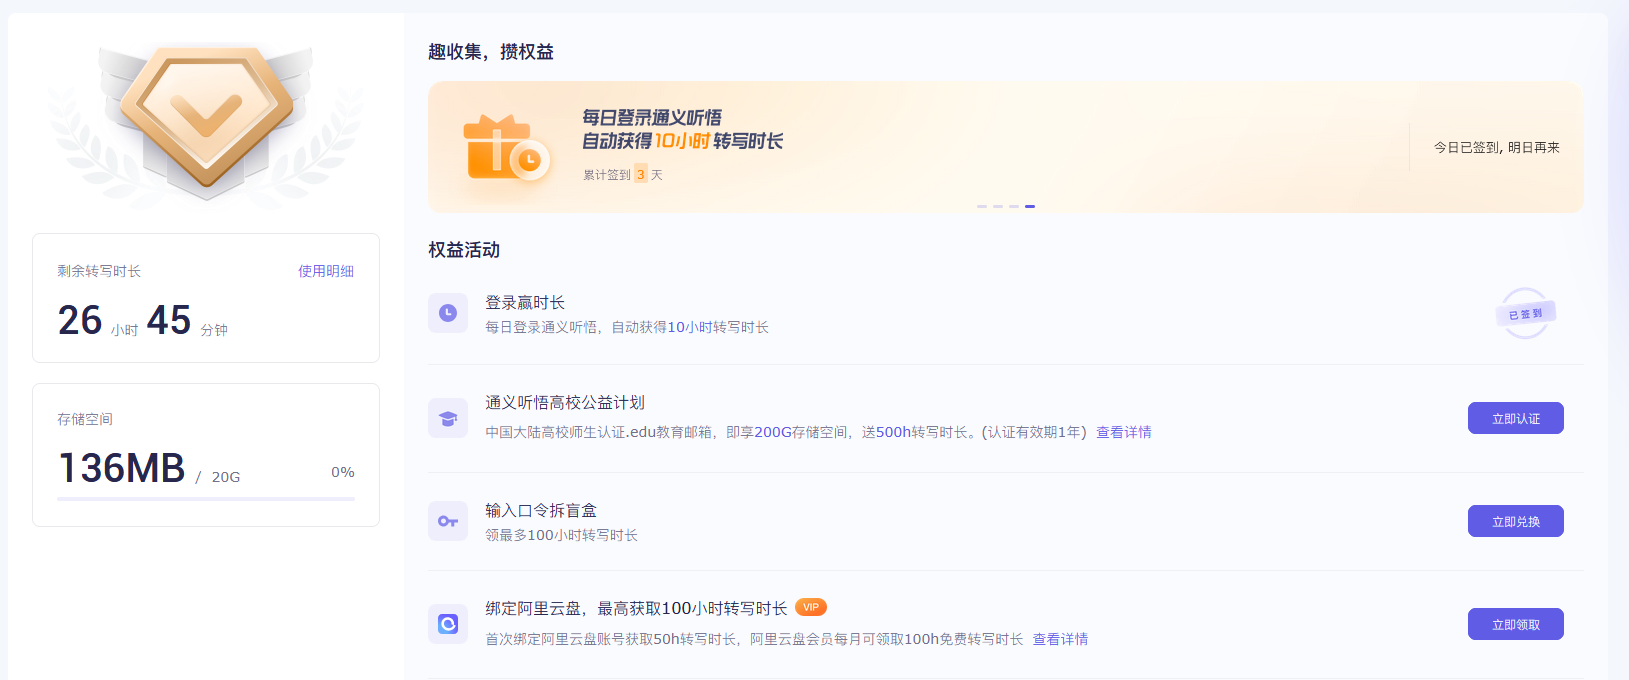Viewport: 1629px width, 680px height.
Task: Click the clock icon beside 登录赢时长
Action: 447,313
